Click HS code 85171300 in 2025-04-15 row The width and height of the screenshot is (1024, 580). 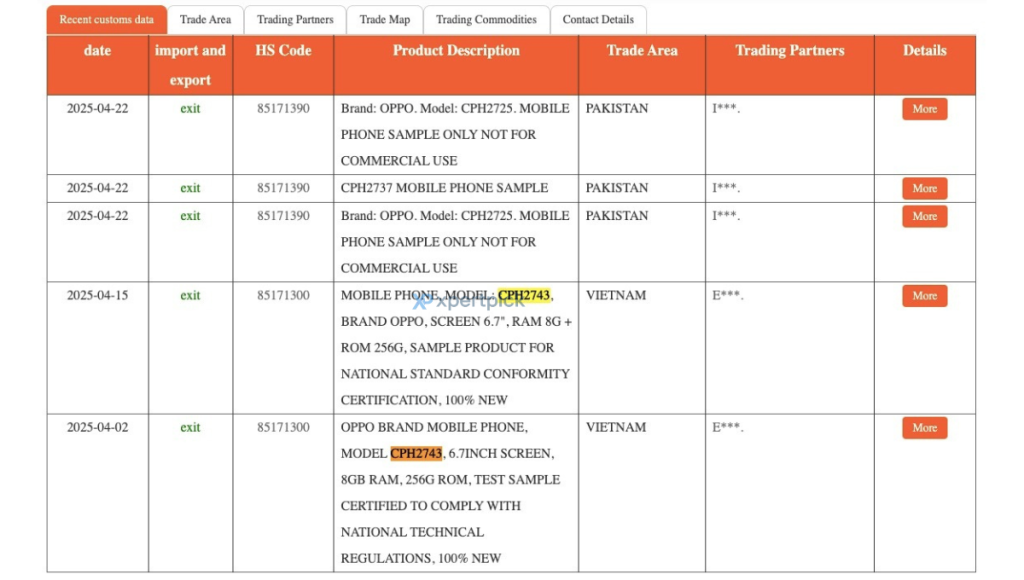(x=283, y=295)
